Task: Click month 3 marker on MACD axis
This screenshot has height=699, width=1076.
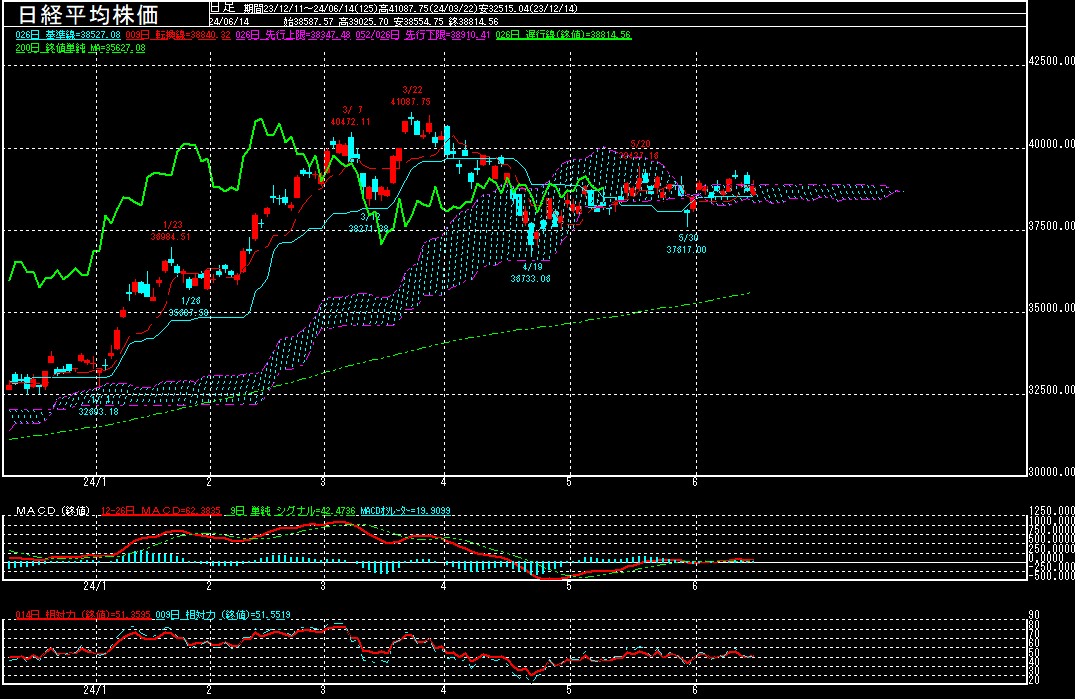Action: coord(323,587)
